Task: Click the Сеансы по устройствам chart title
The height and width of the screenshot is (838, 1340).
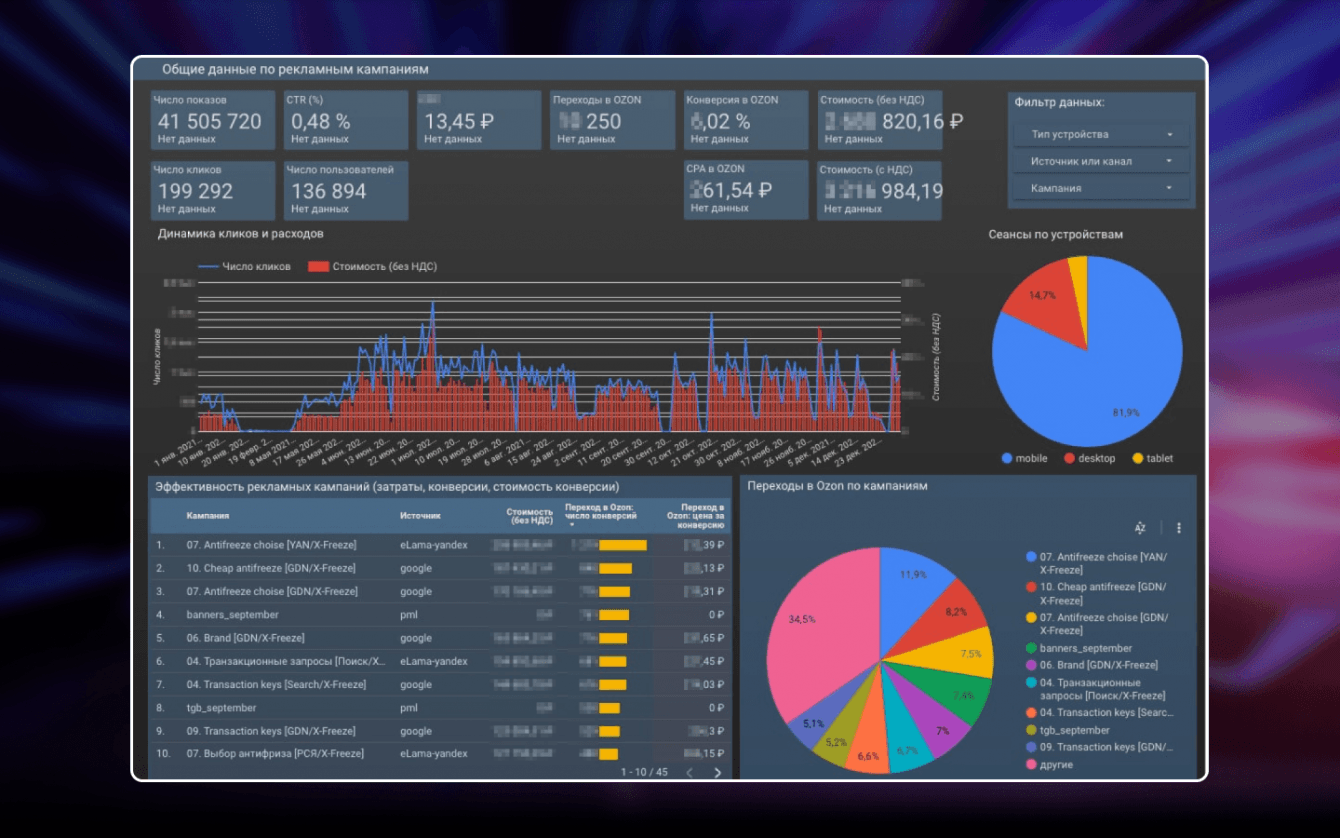Action: (1055, 235)
